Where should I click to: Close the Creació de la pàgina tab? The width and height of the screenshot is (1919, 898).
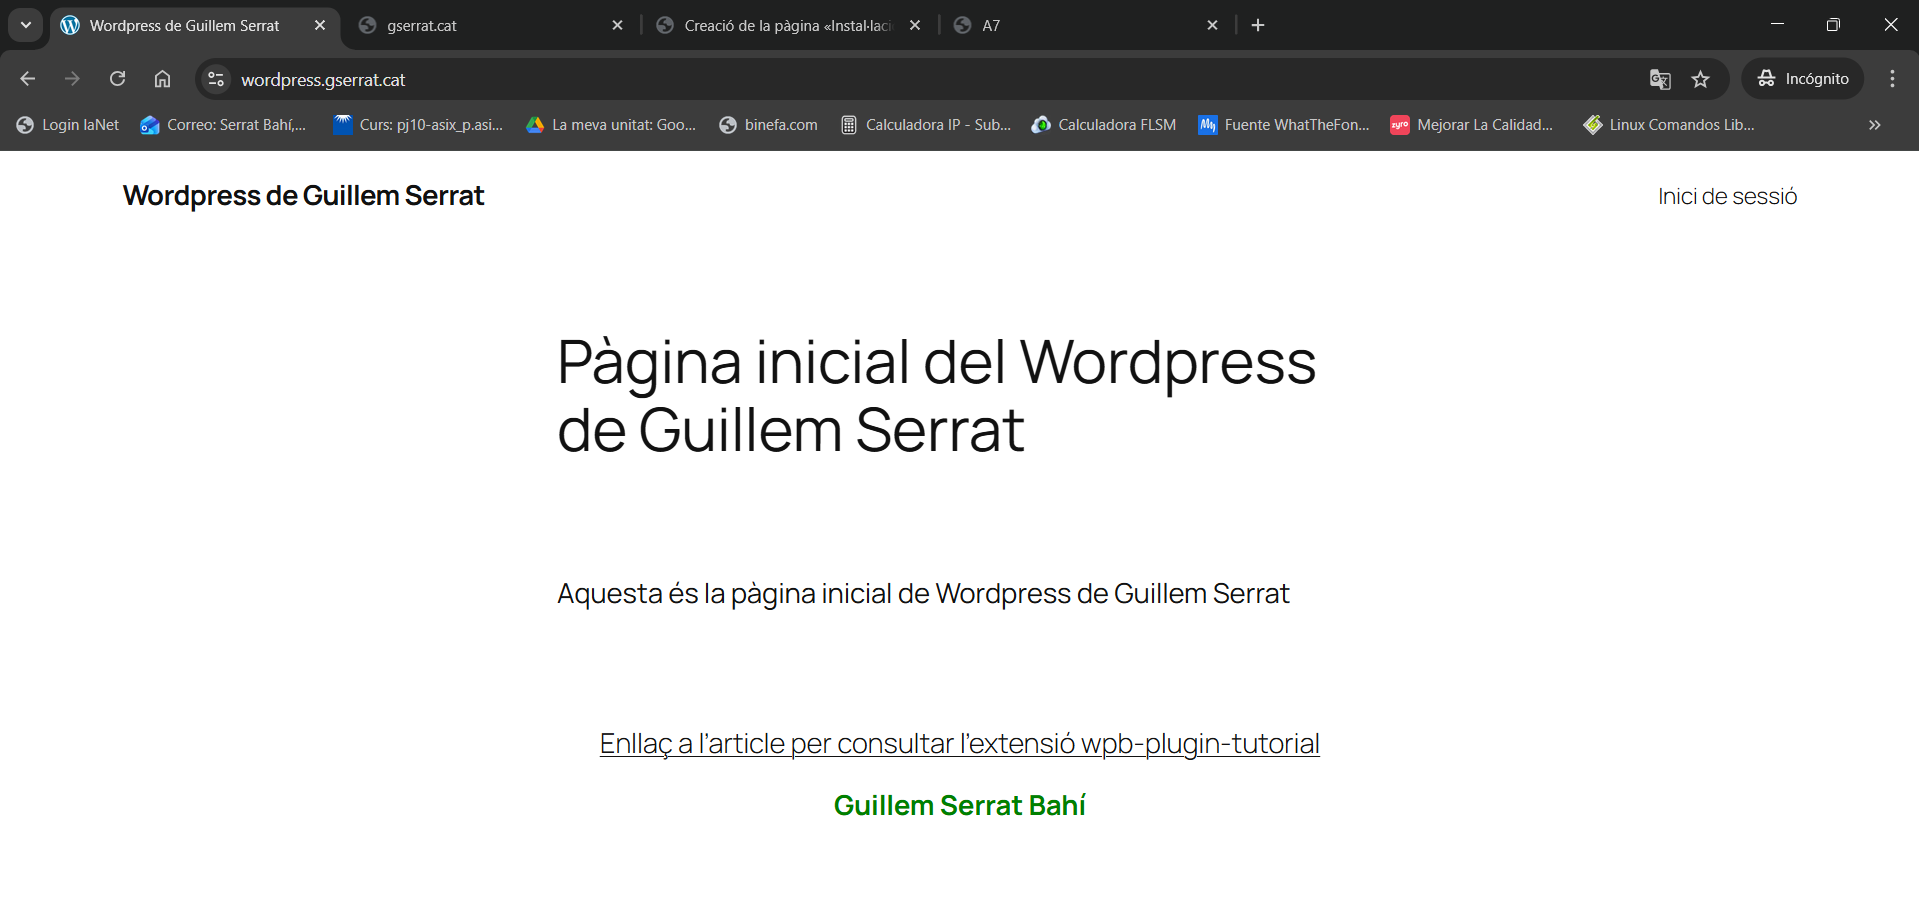tap(915, 25)
